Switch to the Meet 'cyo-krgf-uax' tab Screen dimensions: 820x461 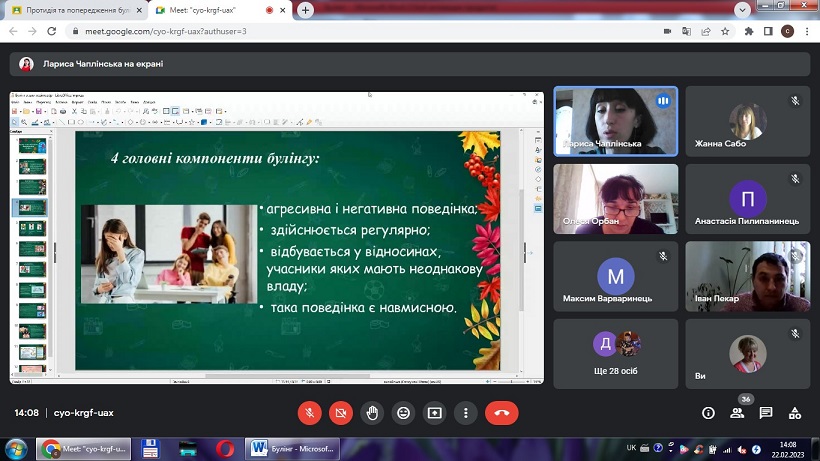[x=220, y=10]
